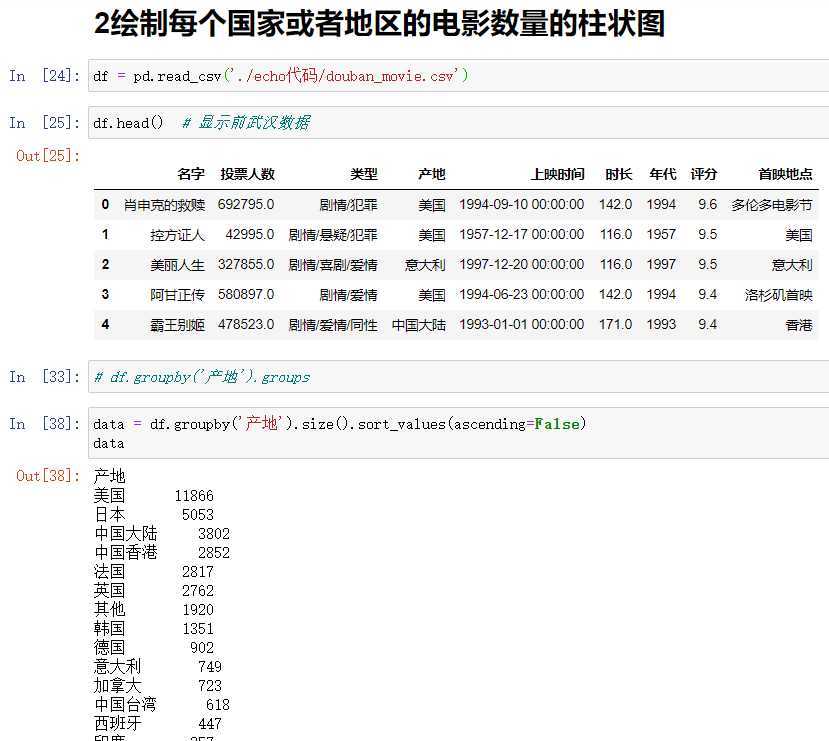Click the 香港 premiere cell
This screenshot has width=829, height=741.
pyautogui.click(x=799, y=325)
